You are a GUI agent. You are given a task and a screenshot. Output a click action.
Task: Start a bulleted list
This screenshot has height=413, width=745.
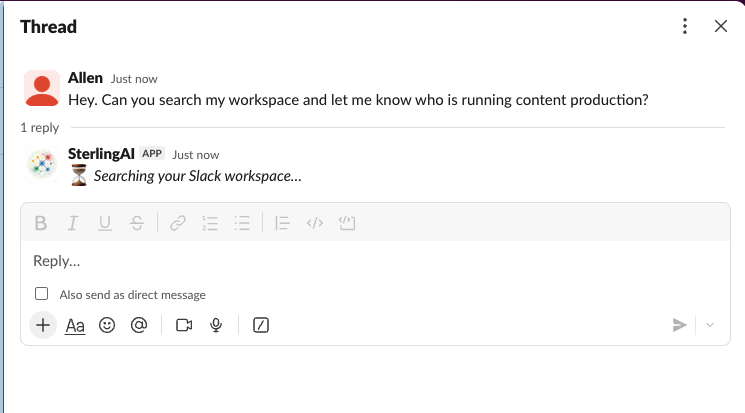tap(242, 223)
